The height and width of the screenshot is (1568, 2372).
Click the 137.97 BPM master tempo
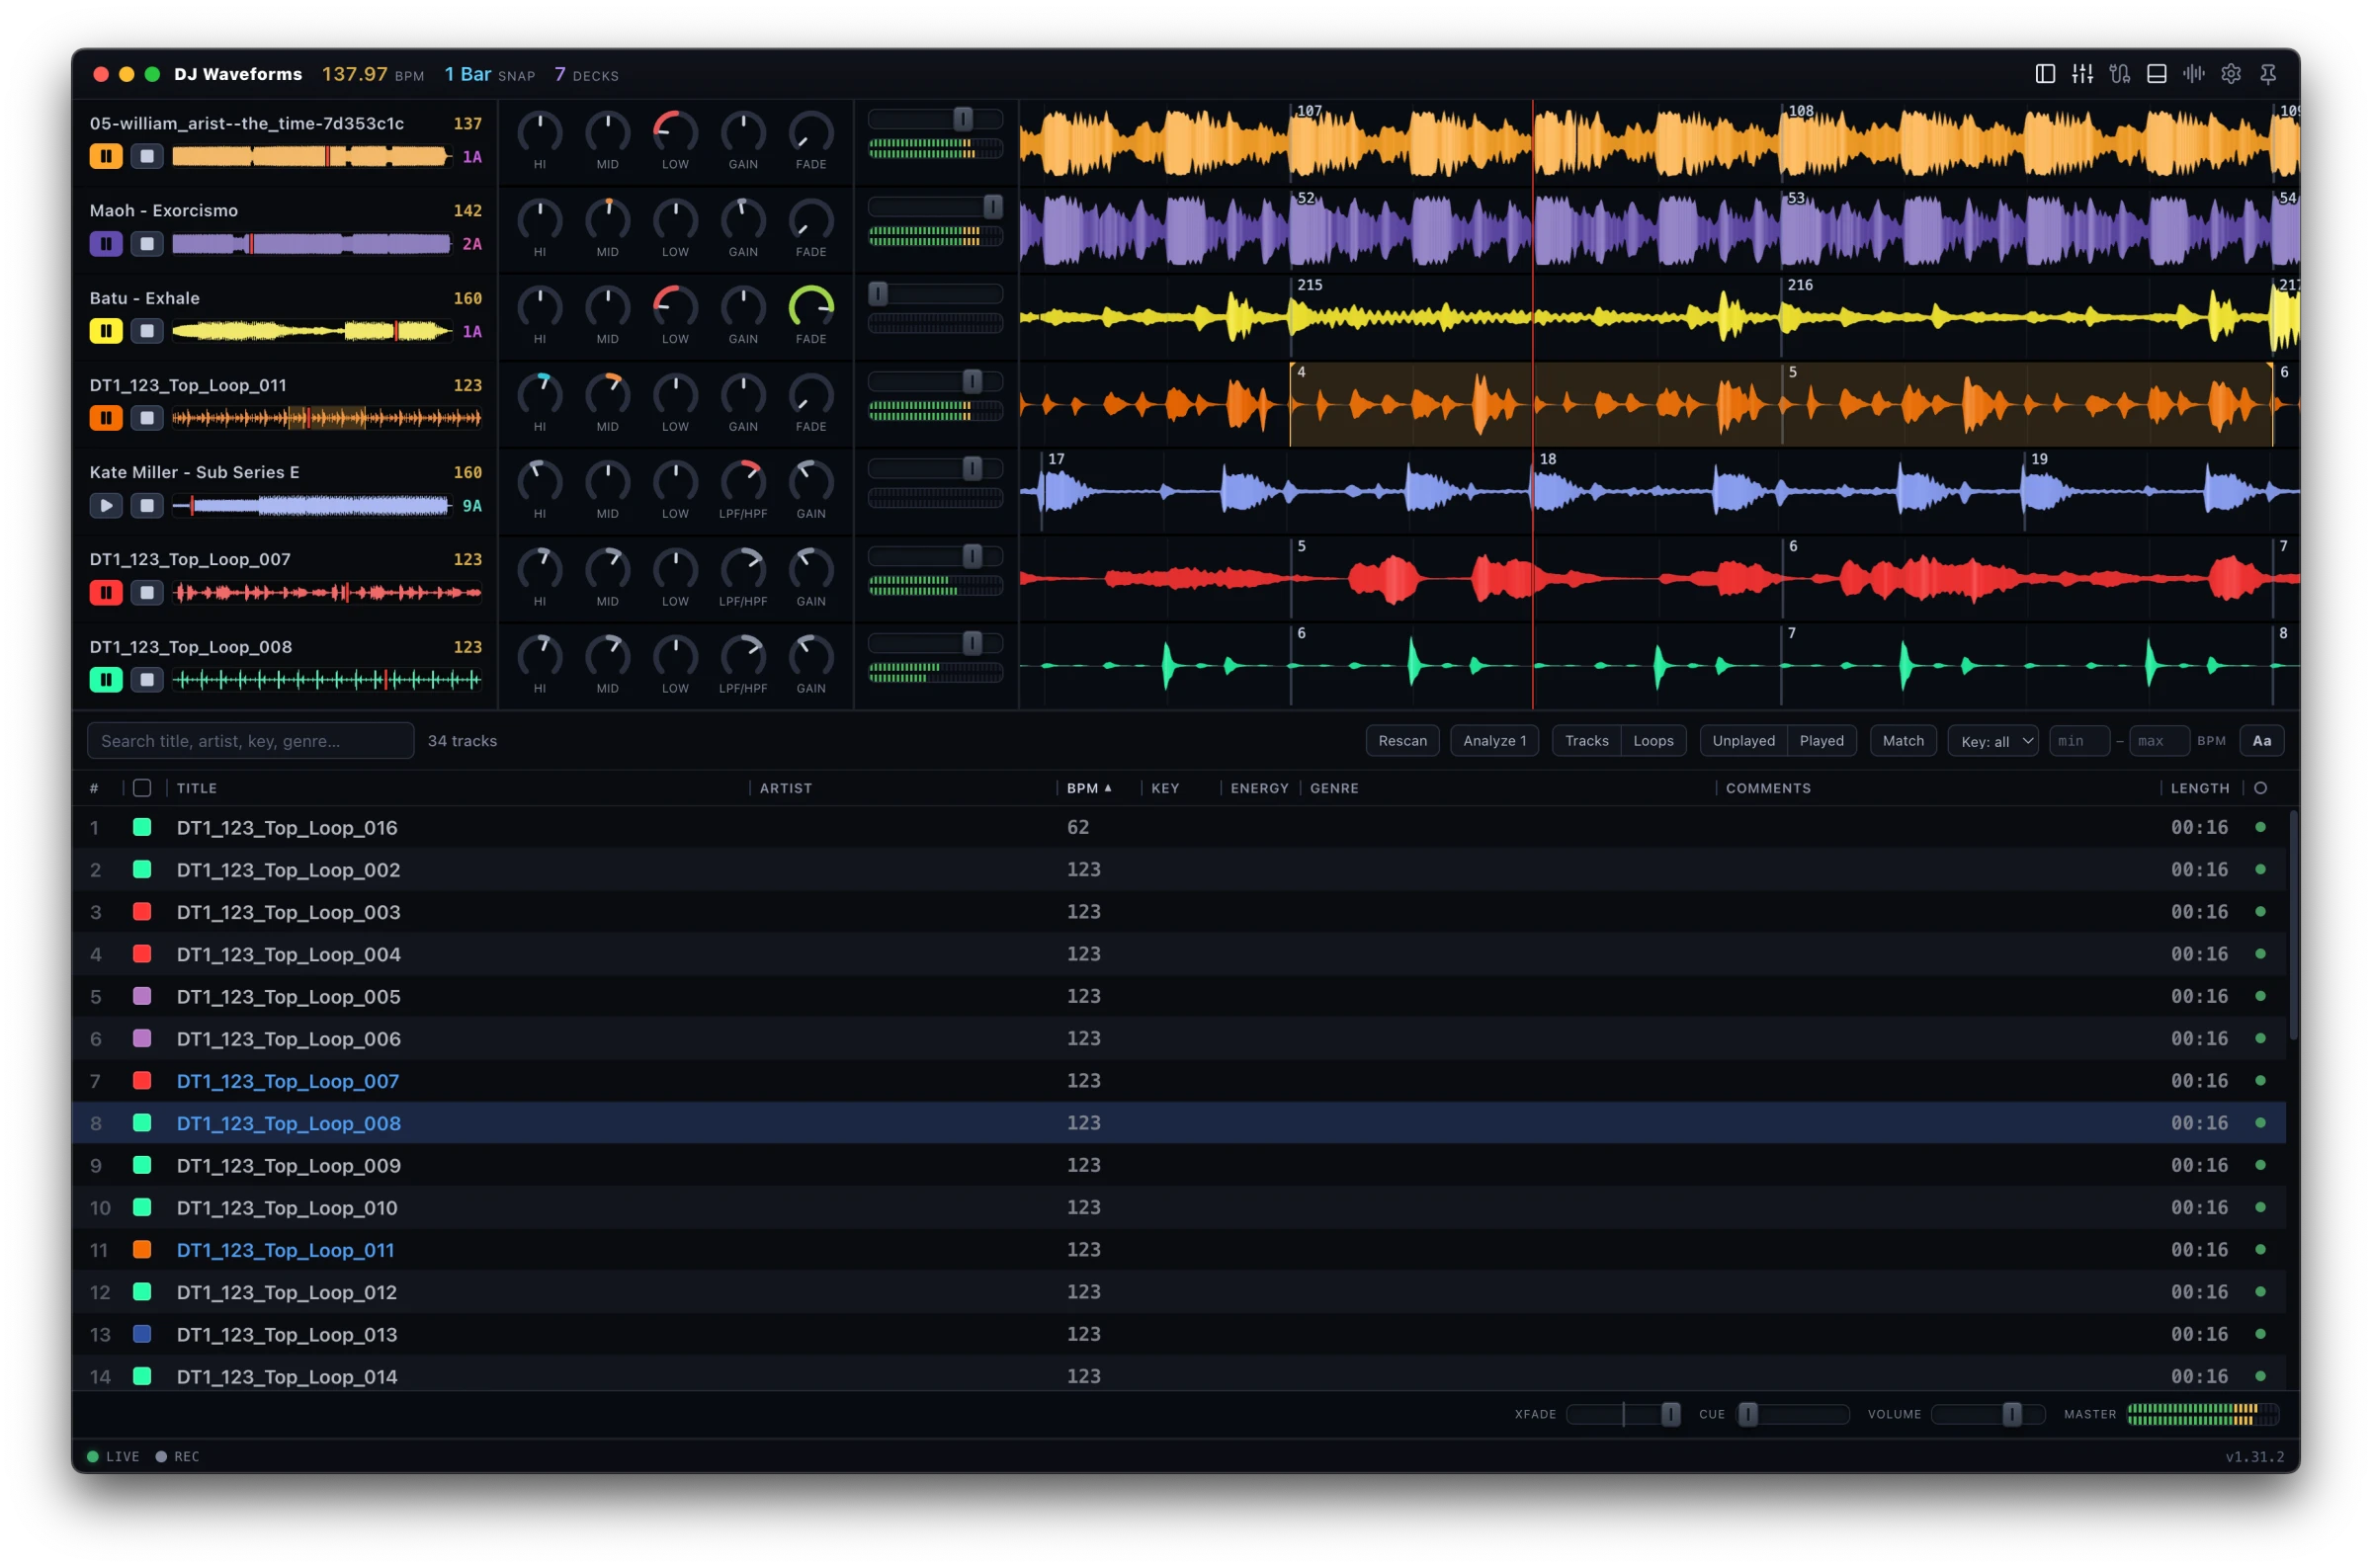pos(373,74)
